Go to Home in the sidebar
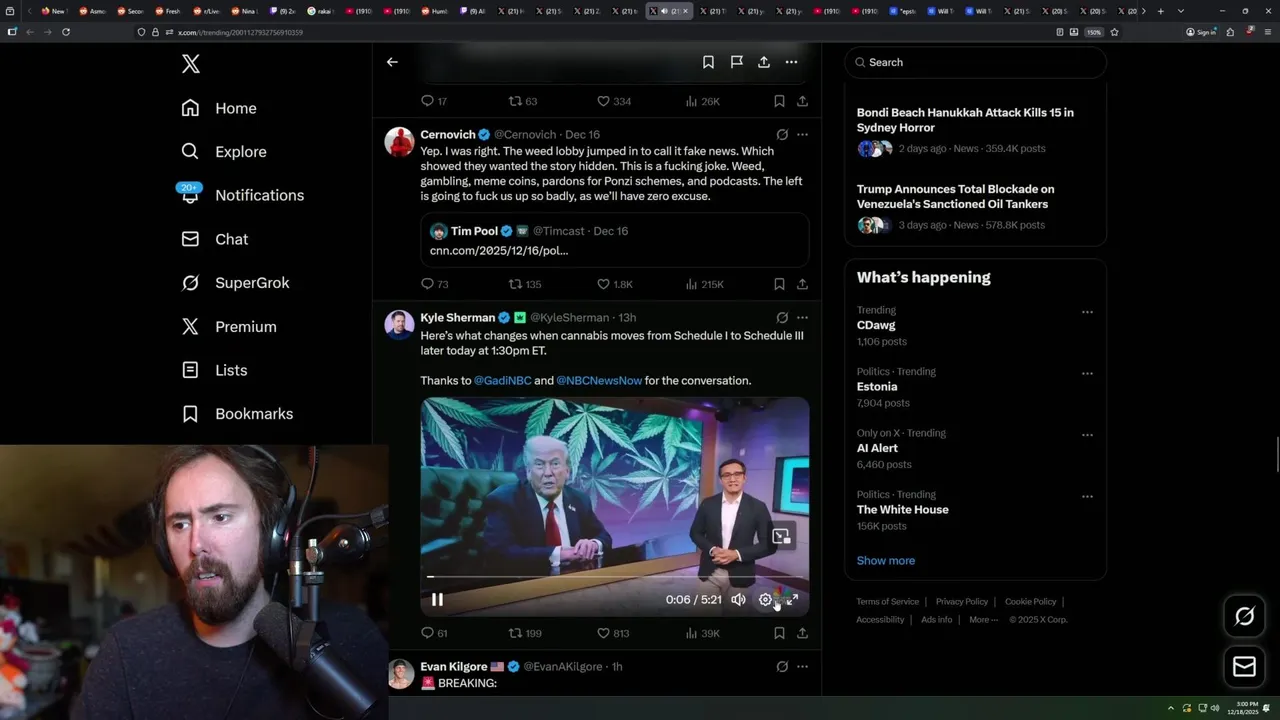 click(219, 108)
